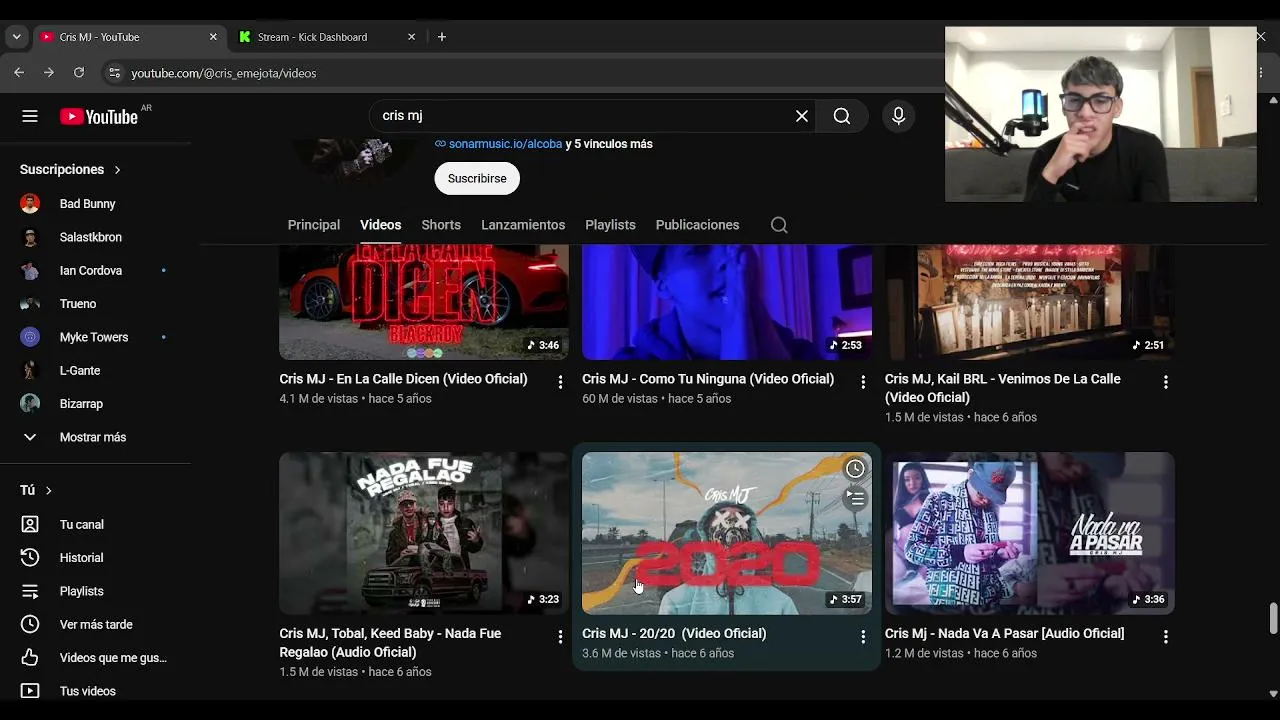
Task: Close the Kick Dashboard tab
Action: [411, 37]
